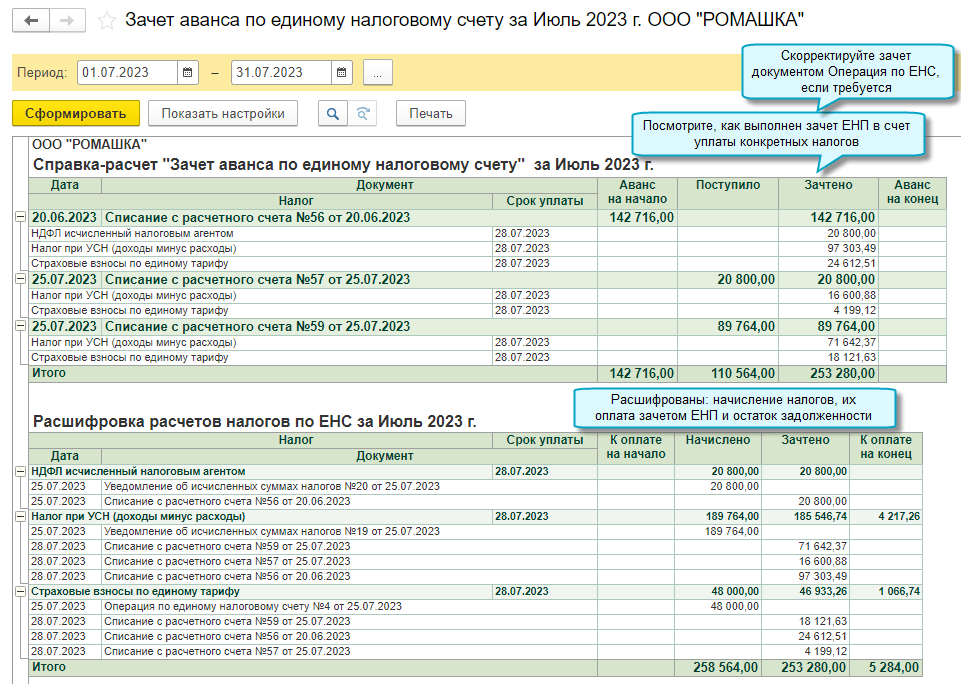Image resolution: width=961 pixels, height=684 pixels.
Task: Click the back navigation arrow
Action: (x=31, y=21)
